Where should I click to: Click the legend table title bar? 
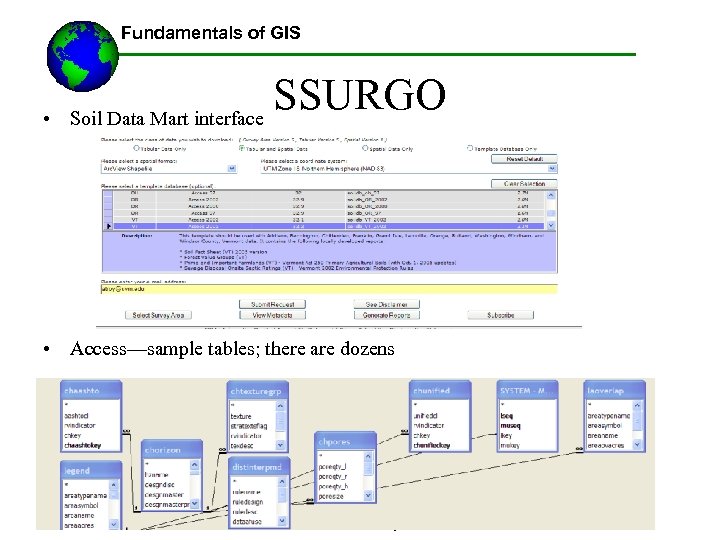[91, 471]
